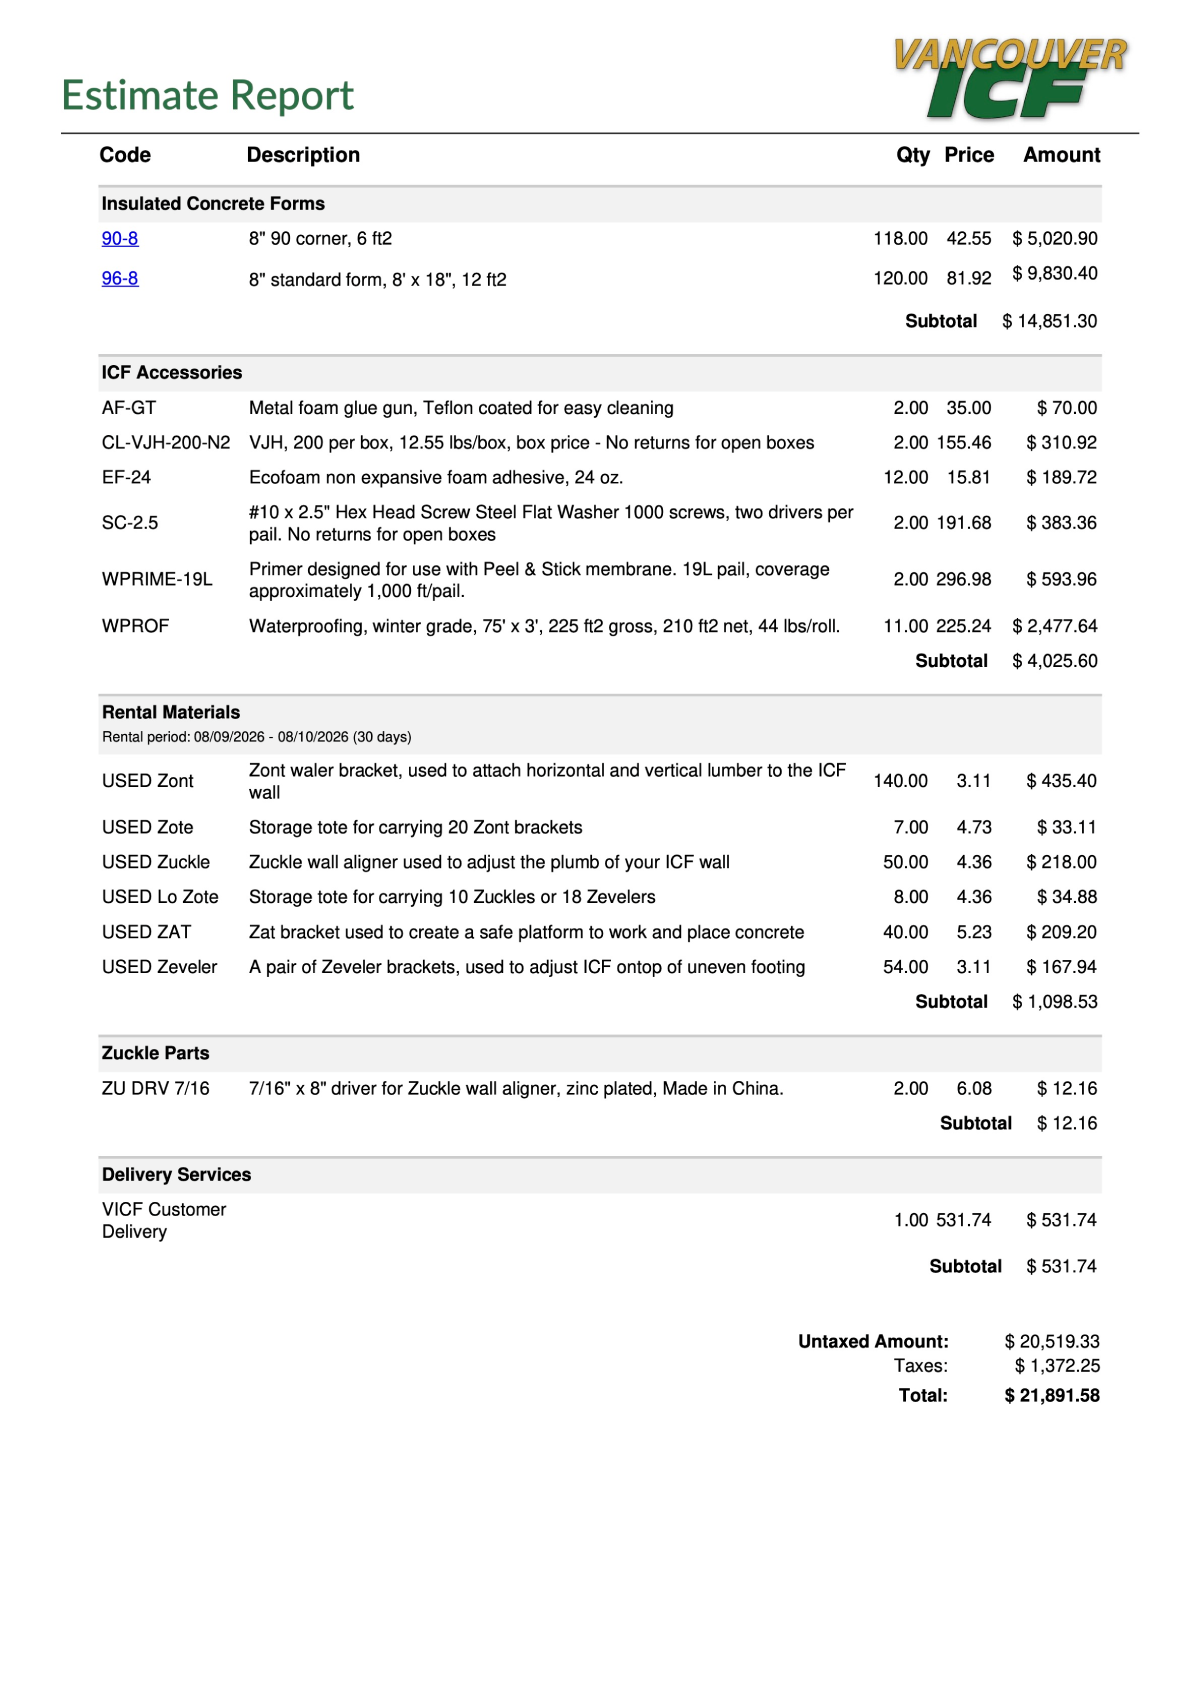Select the Rental Materials section heading
The image size is (1200, 1698).
click(171, 713)
